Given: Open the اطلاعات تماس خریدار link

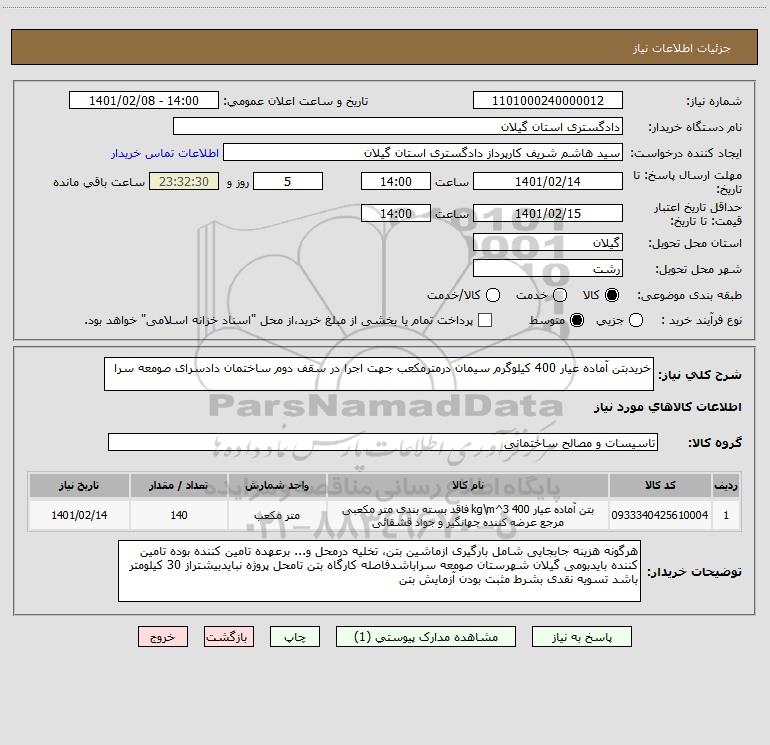Looking at the screenshot, I should 165,153.
